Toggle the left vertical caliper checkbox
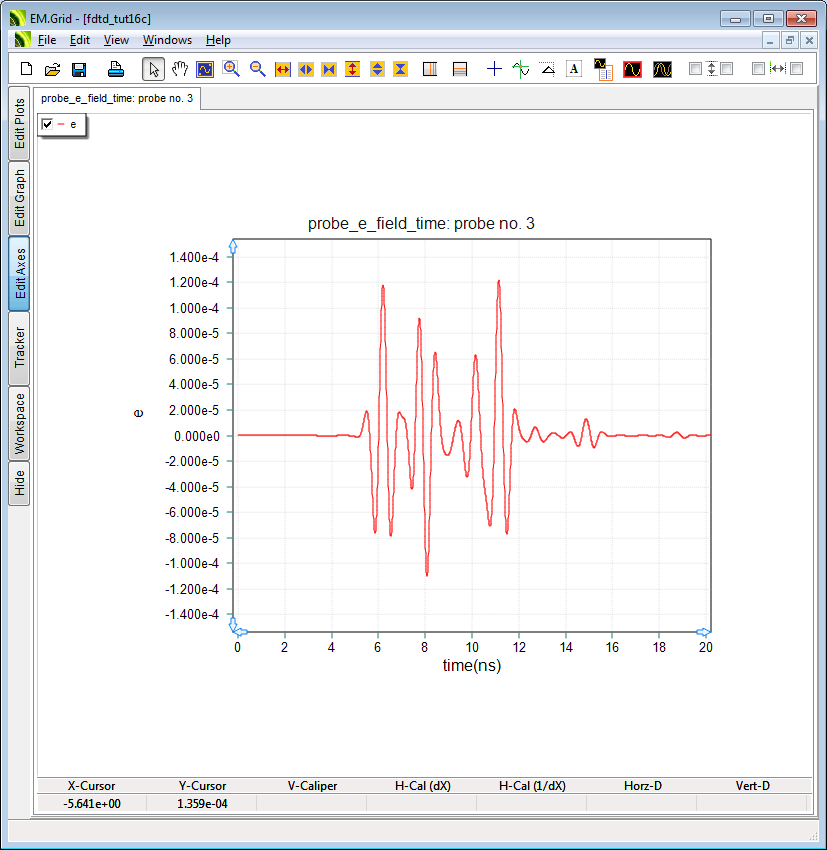 click(696, 69)
